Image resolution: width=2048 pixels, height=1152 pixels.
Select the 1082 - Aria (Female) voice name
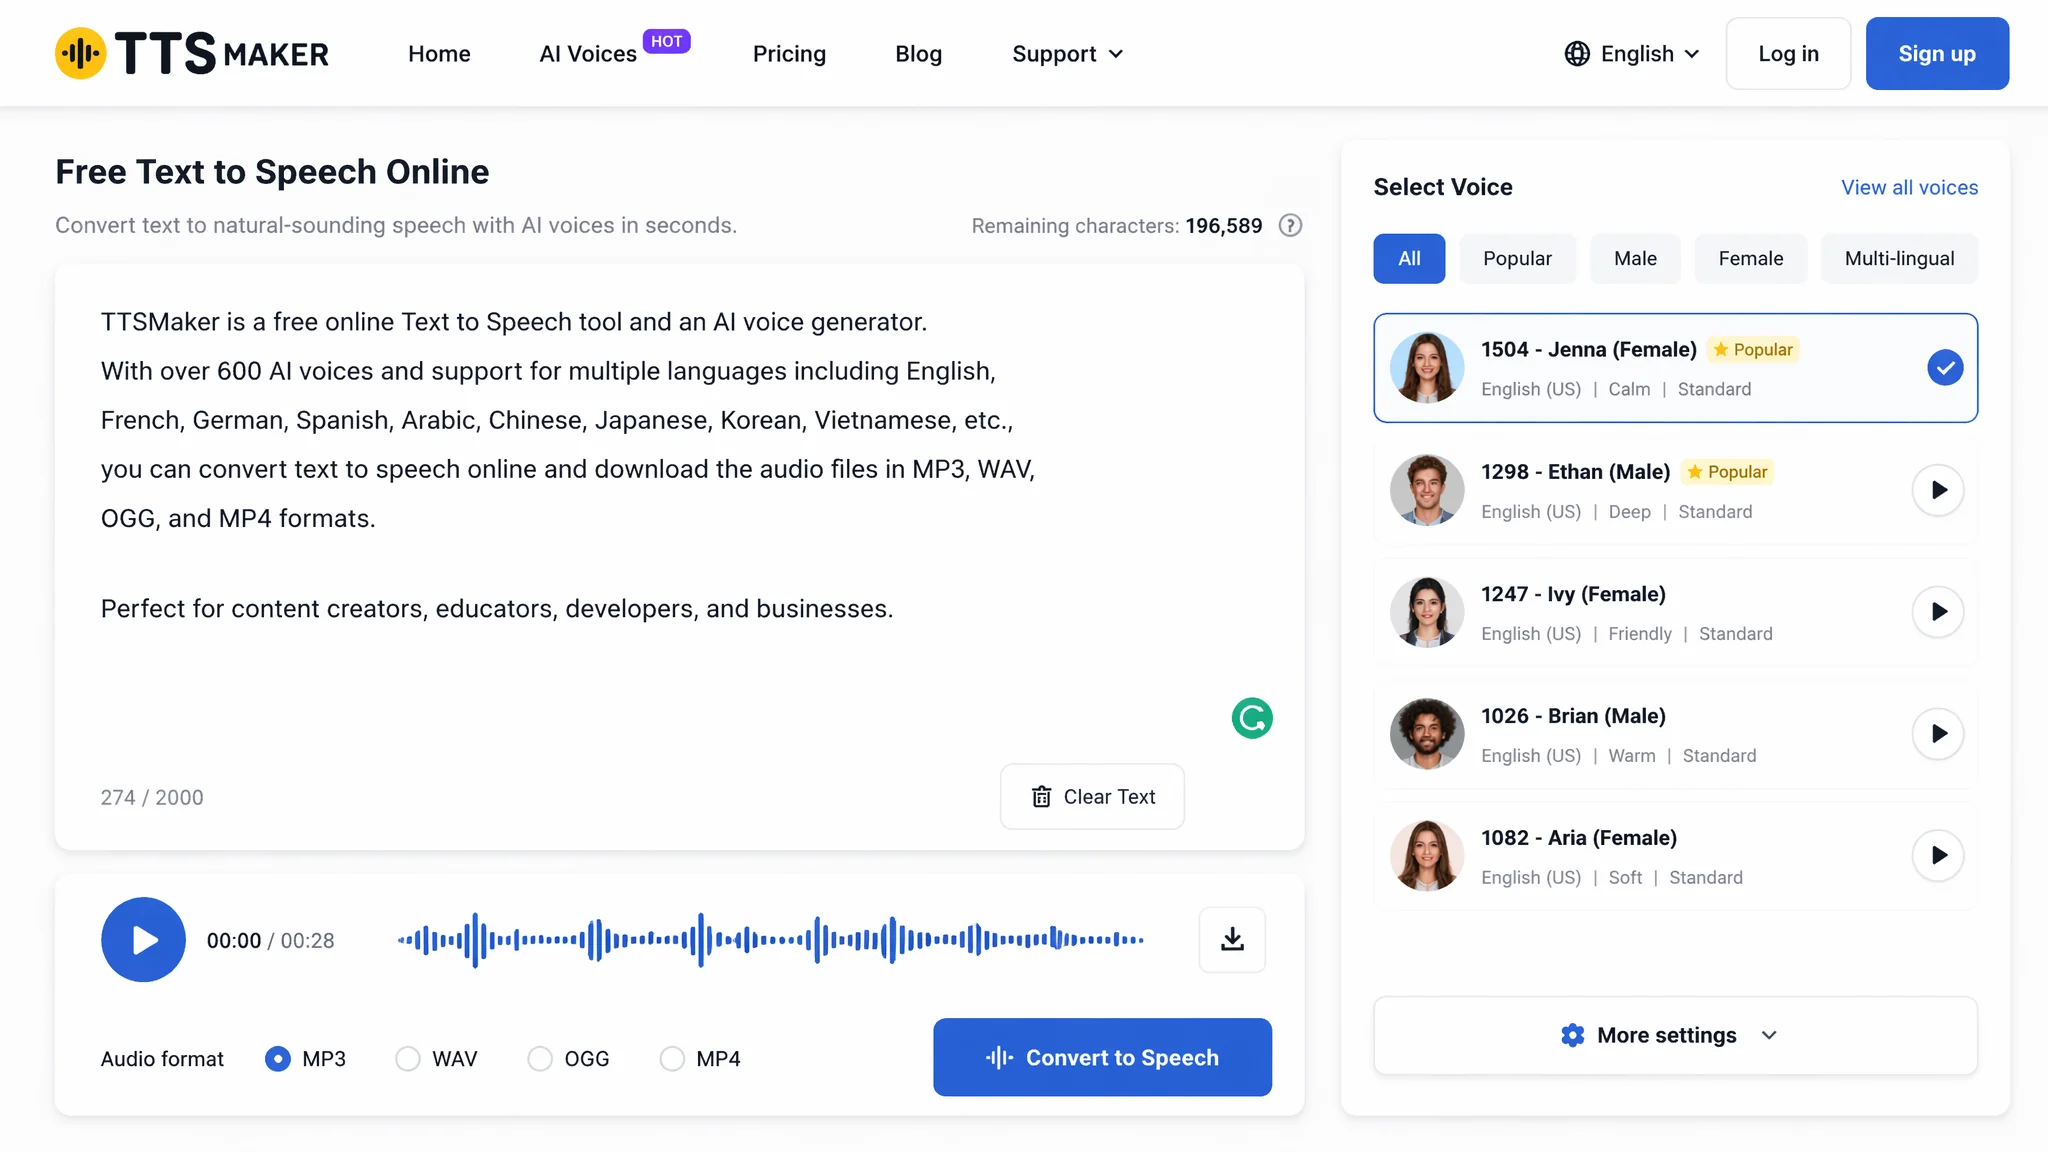pos(1579,838)
